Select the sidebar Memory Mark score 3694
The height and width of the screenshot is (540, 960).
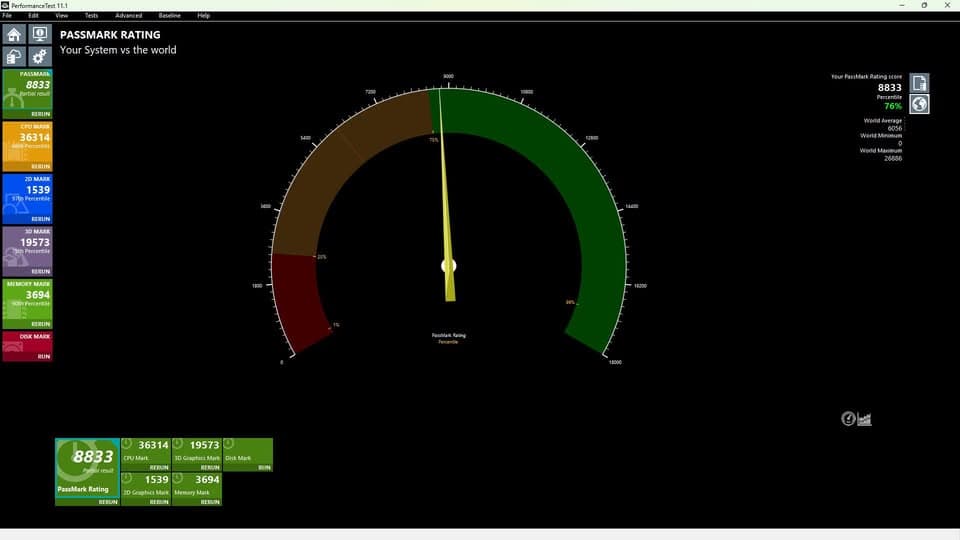[38, 294]
